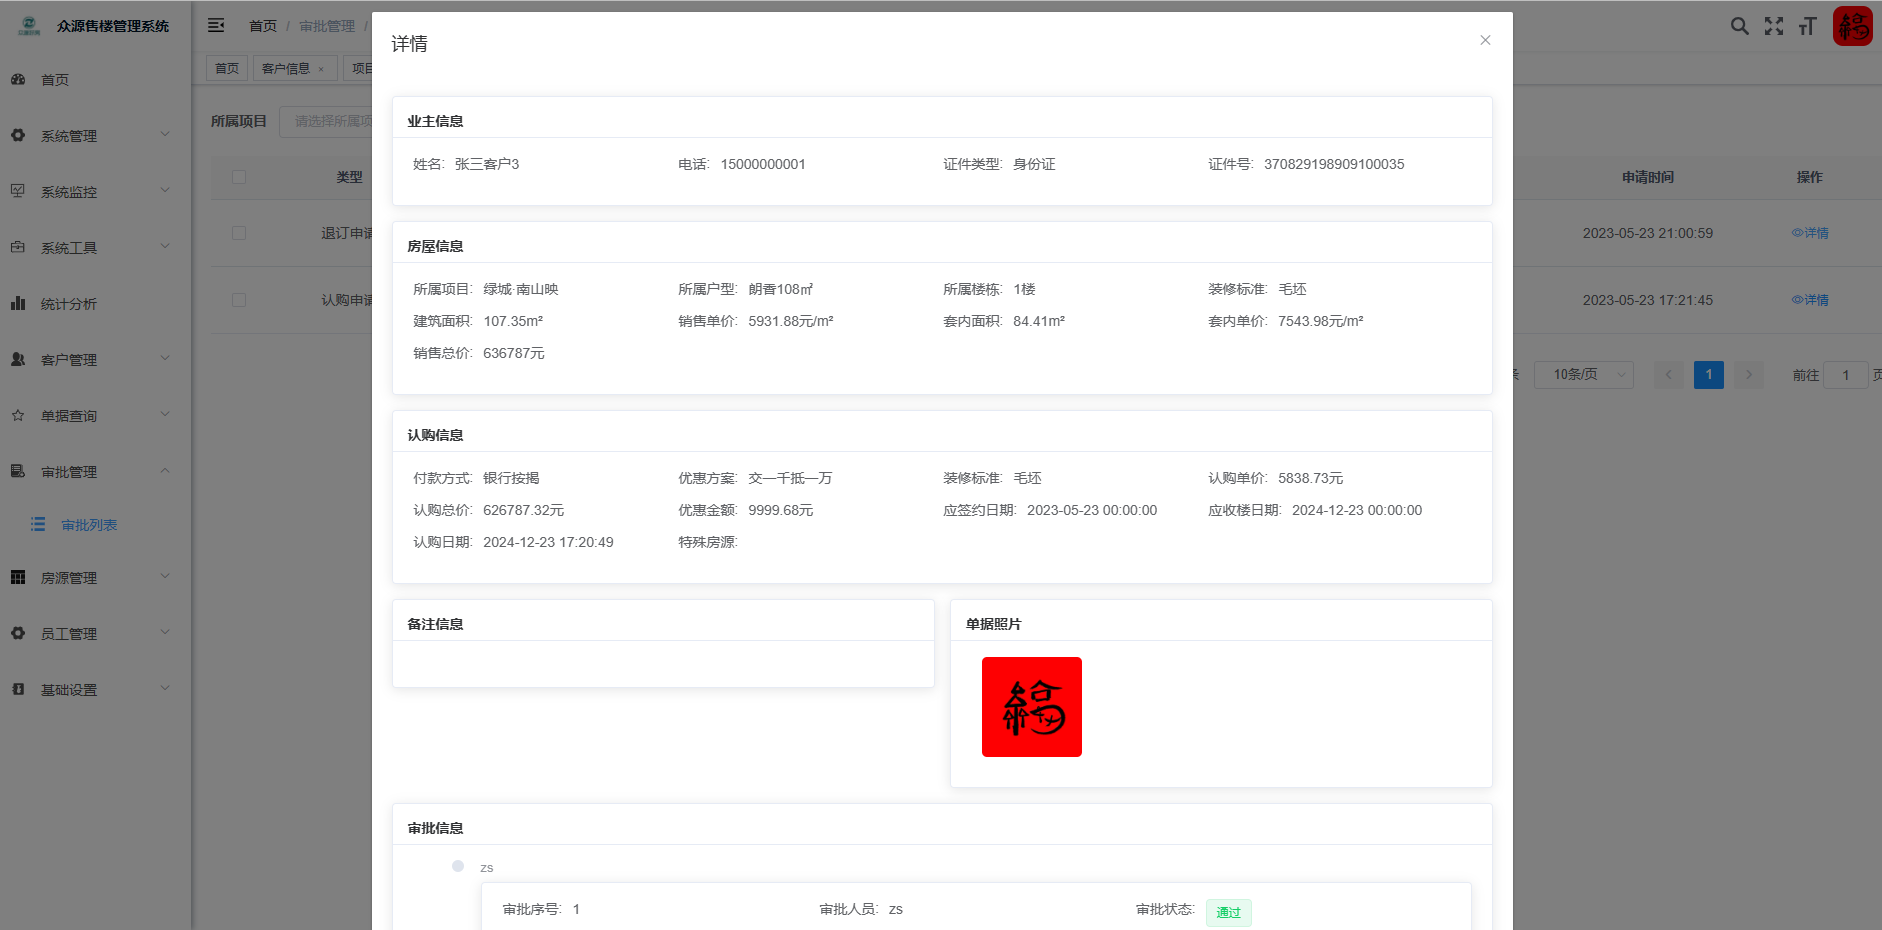Image resolution: width=1882 pixels, height=930 pixels.
Task: Click the 系统工具 toolbox icon
Action: pyautogui.click(x=18, y=247)
